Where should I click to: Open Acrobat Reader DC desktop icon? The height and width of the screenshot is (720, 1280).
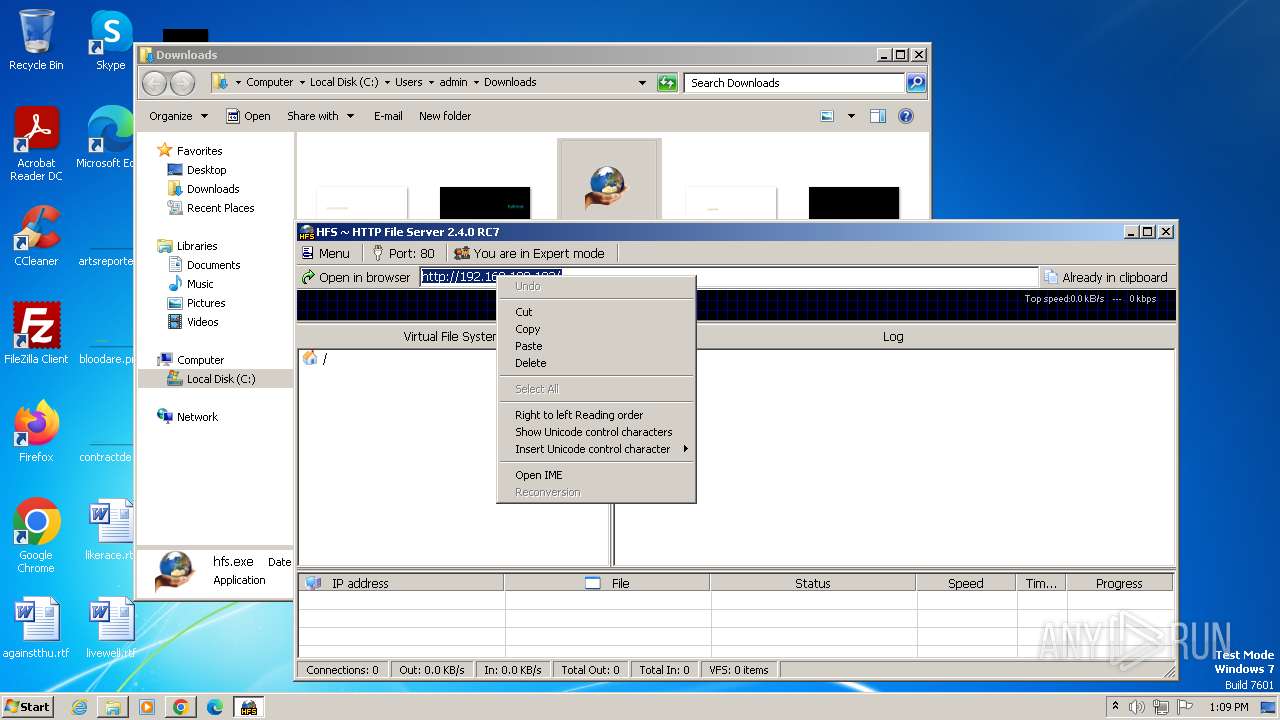click(x=36, y=145)
